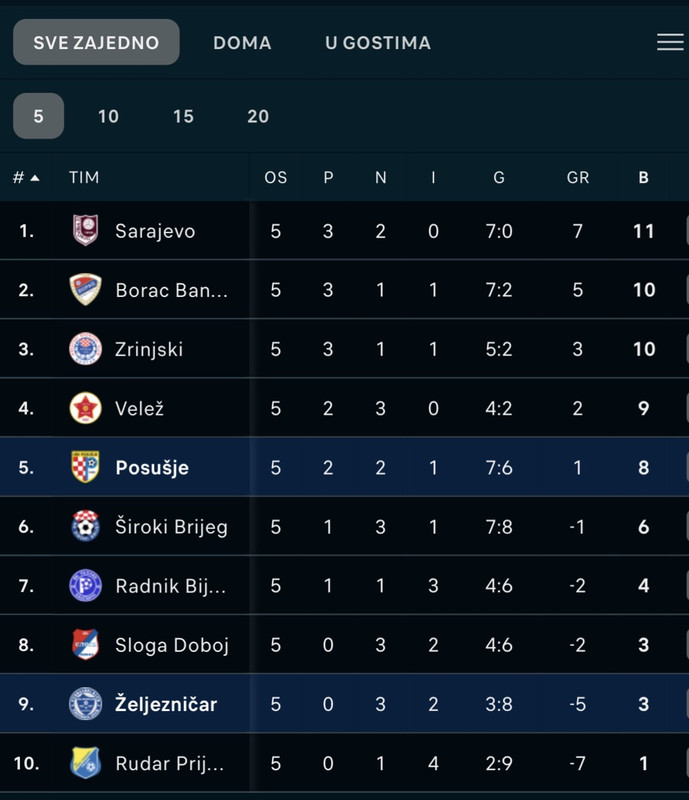Select the SVE ZAJEDNO tab
The width and height of the screenshot is (689, 800).
[x=96, y=42]
